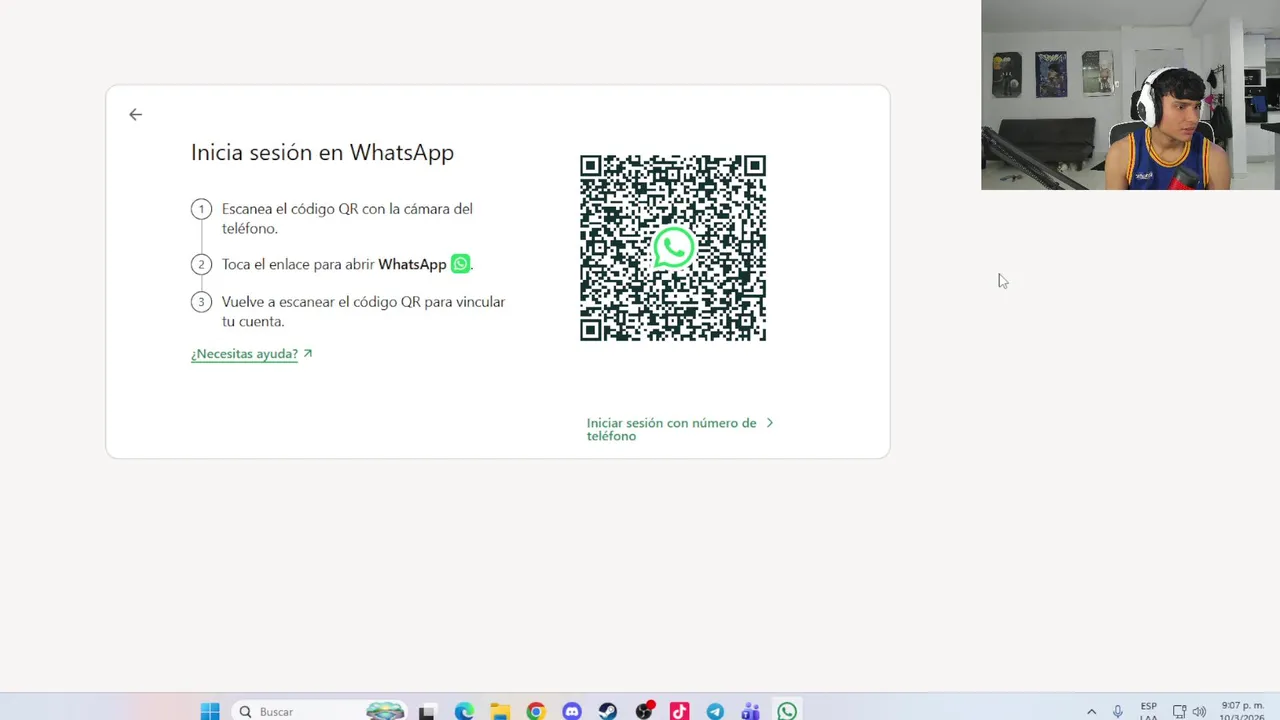Screen dimensions: 1280x720
Task: Switch ESP LAA keyboard language
Action: (1149, 712)
